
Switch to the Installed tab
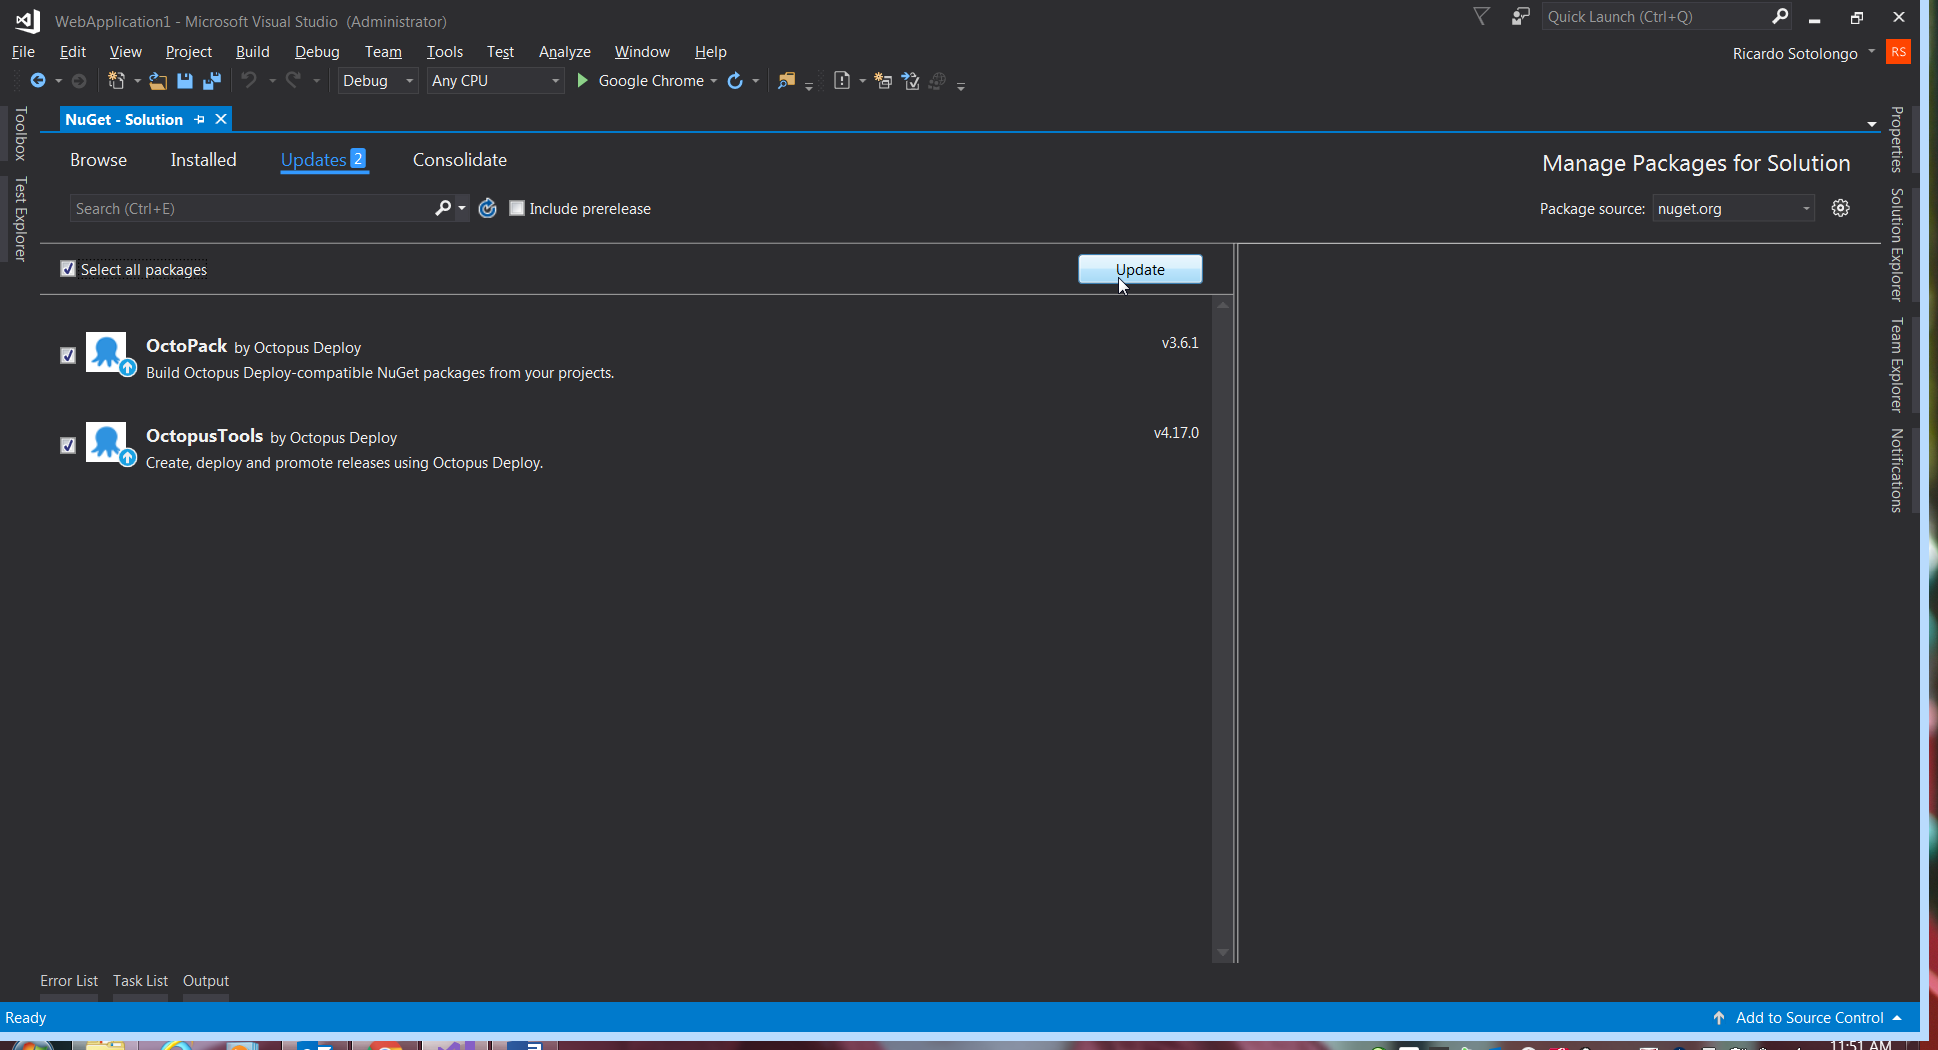203,160
